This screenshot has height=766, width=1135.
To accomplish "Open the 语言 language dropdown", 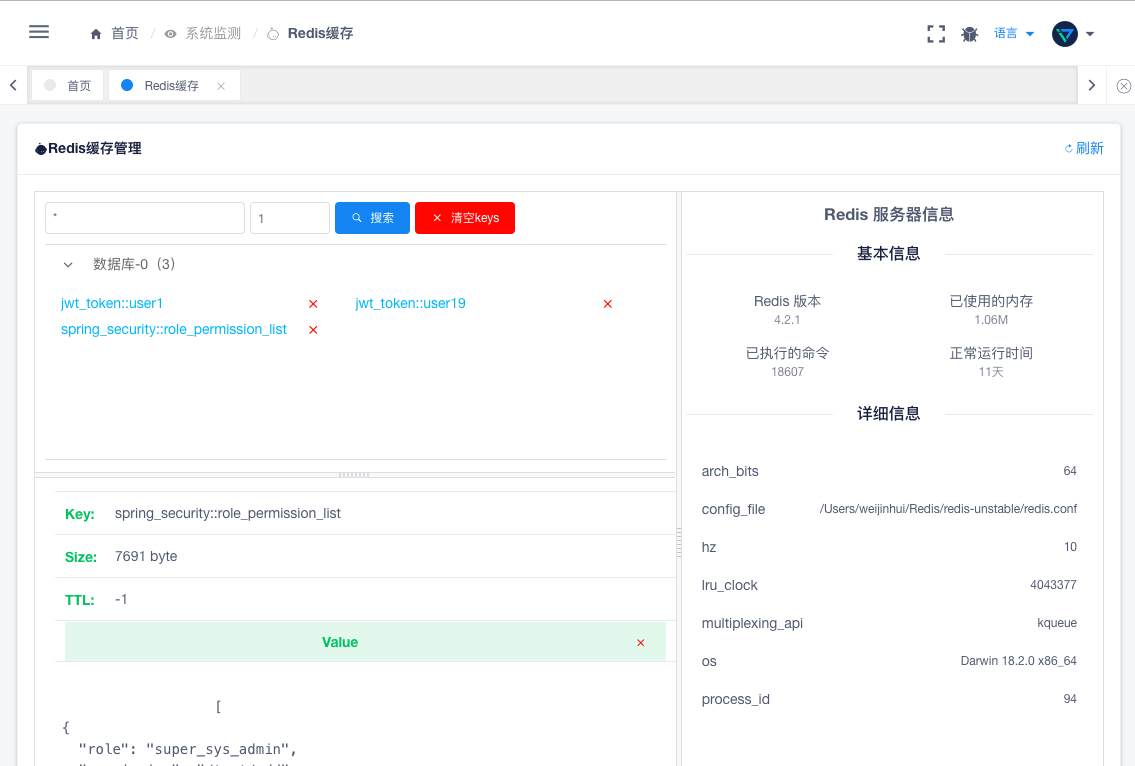I will click(1013, 33).
